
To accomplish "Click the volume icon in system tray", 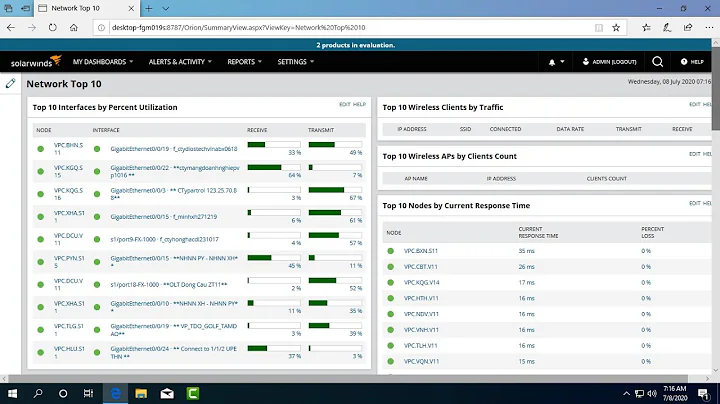I will click(652, 393).
